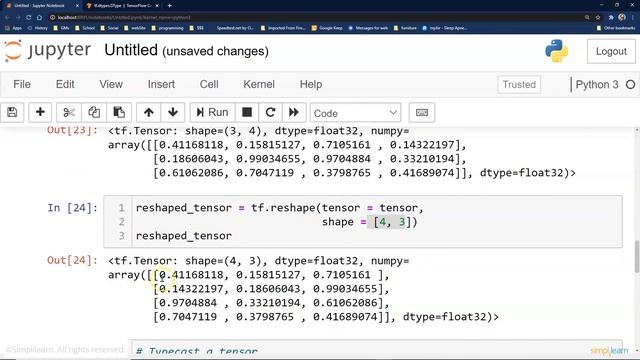The image size is (640, 360).
Task: Click the Out[23] output prompt
Action: click(72, 131)
